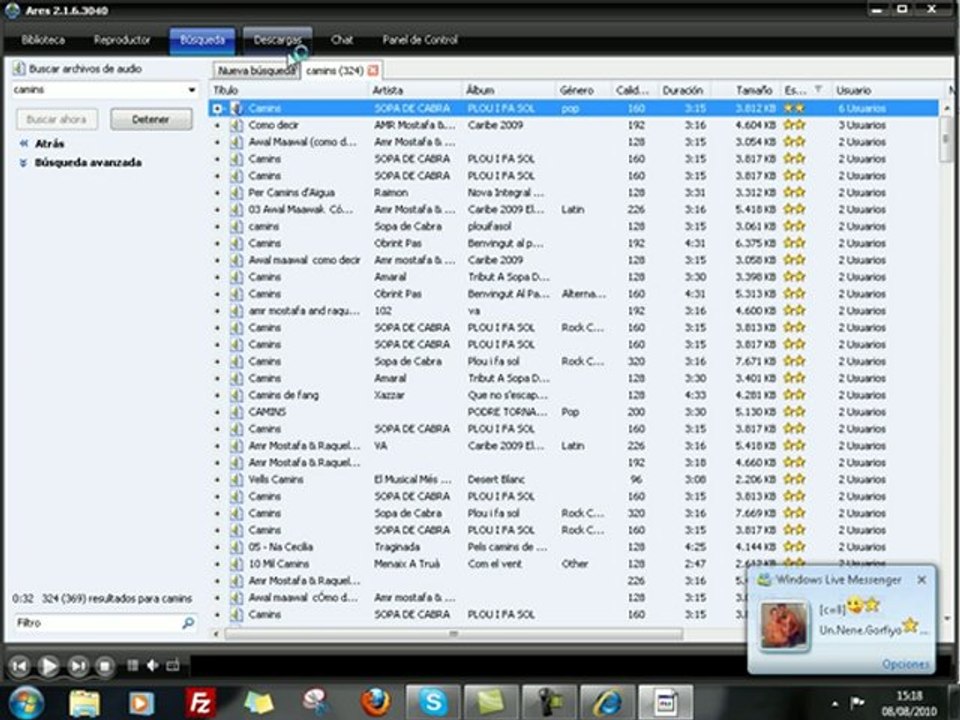Open Panel de Control tab
Viewport: 960px width, 720px height.
pos(420,40)
